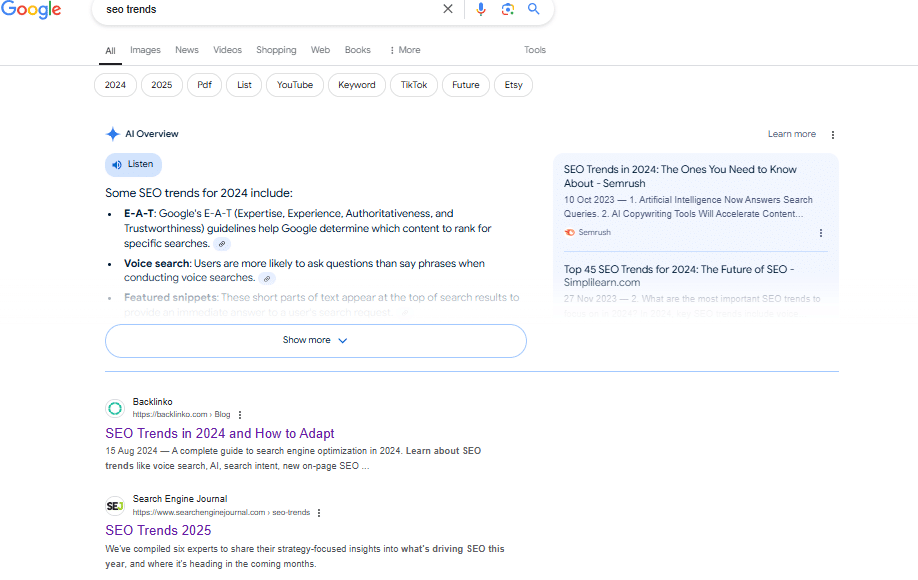918x580 pixels.
Task: Click the magnifying glass search icon
Action: 534,9
